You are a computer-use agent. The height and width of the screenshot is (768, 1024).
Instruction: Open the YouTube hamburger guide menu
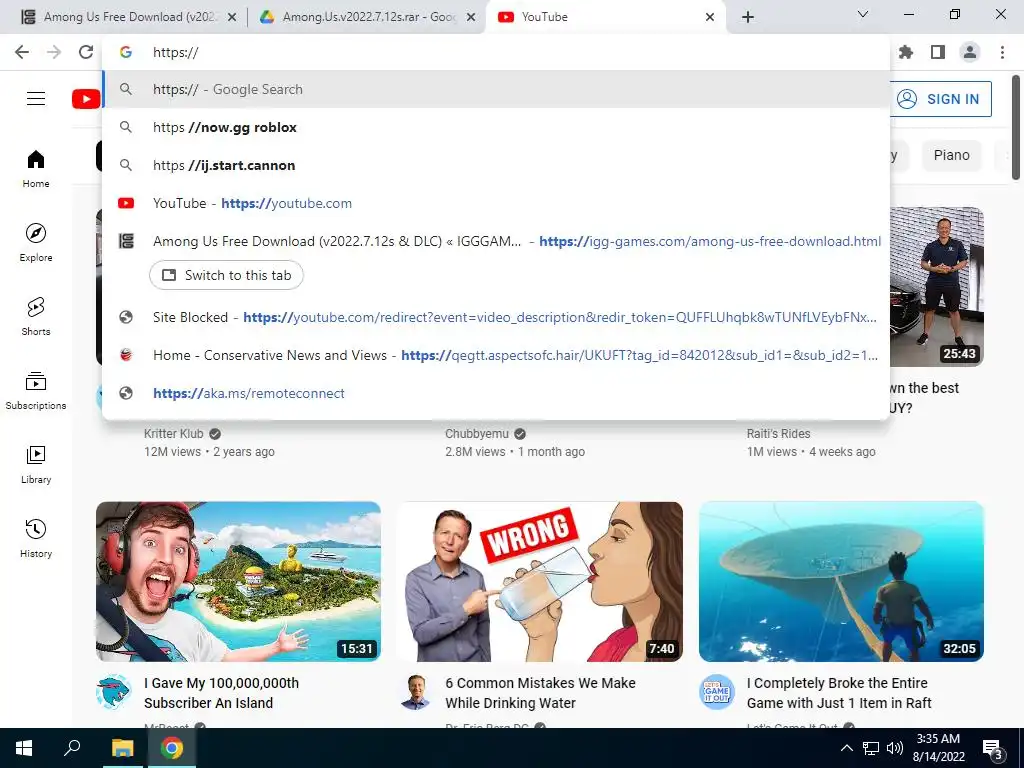click(36, 99)
